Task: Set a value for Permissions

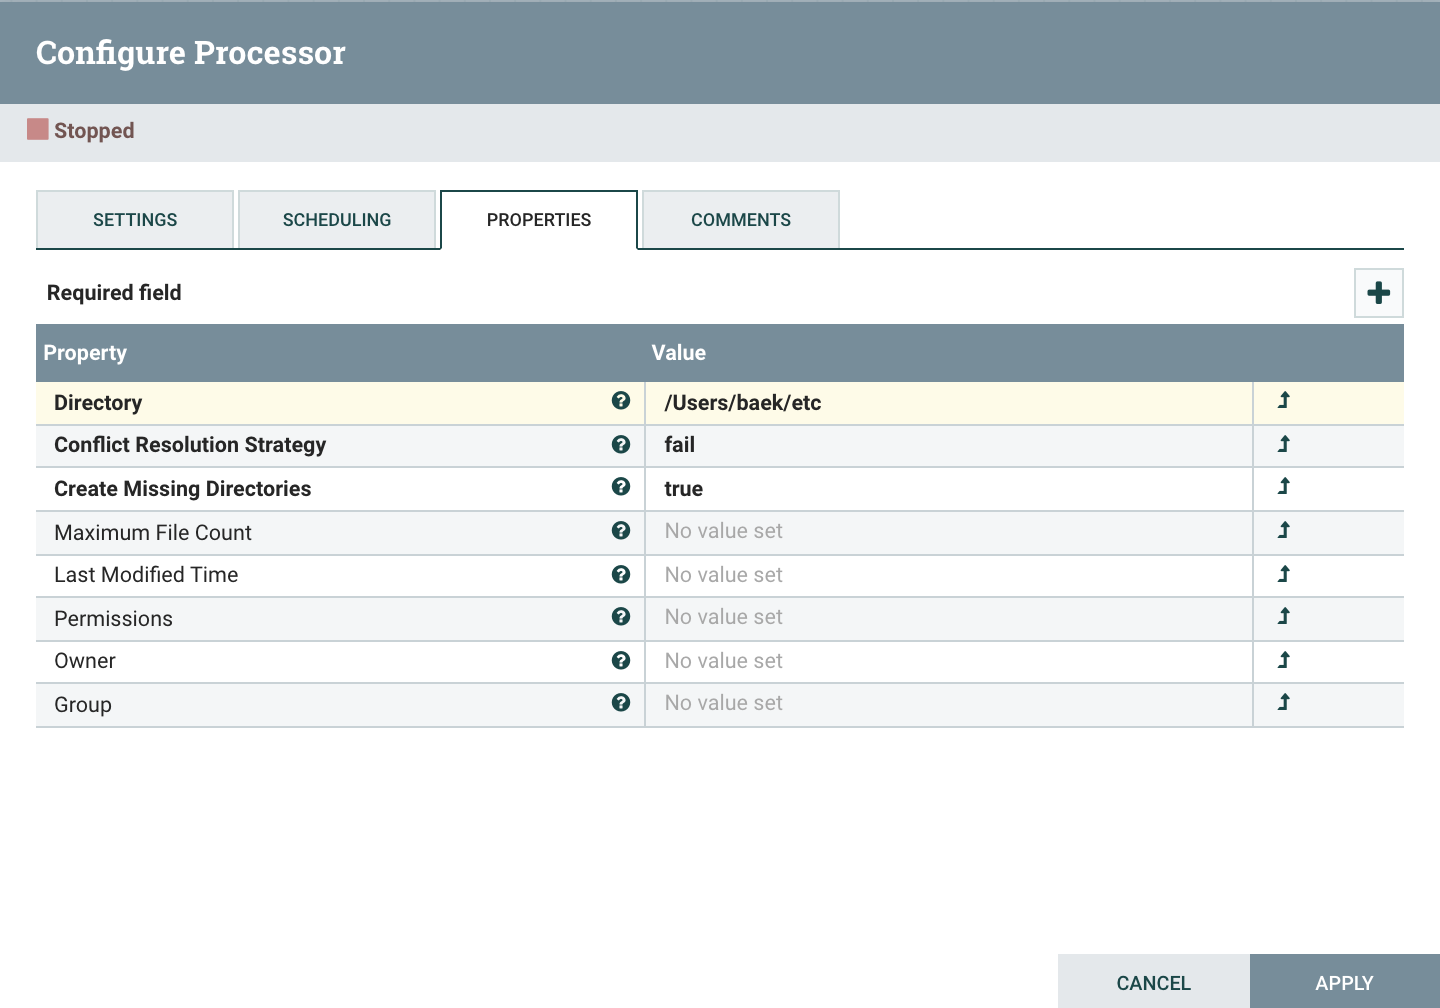Action: point(949,618)
